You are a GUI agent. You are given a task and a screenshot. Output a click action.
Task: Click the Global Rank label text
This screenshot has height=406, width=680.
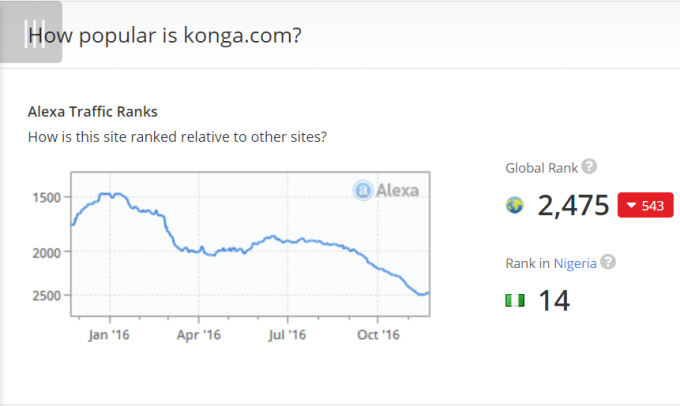[542, 168]
